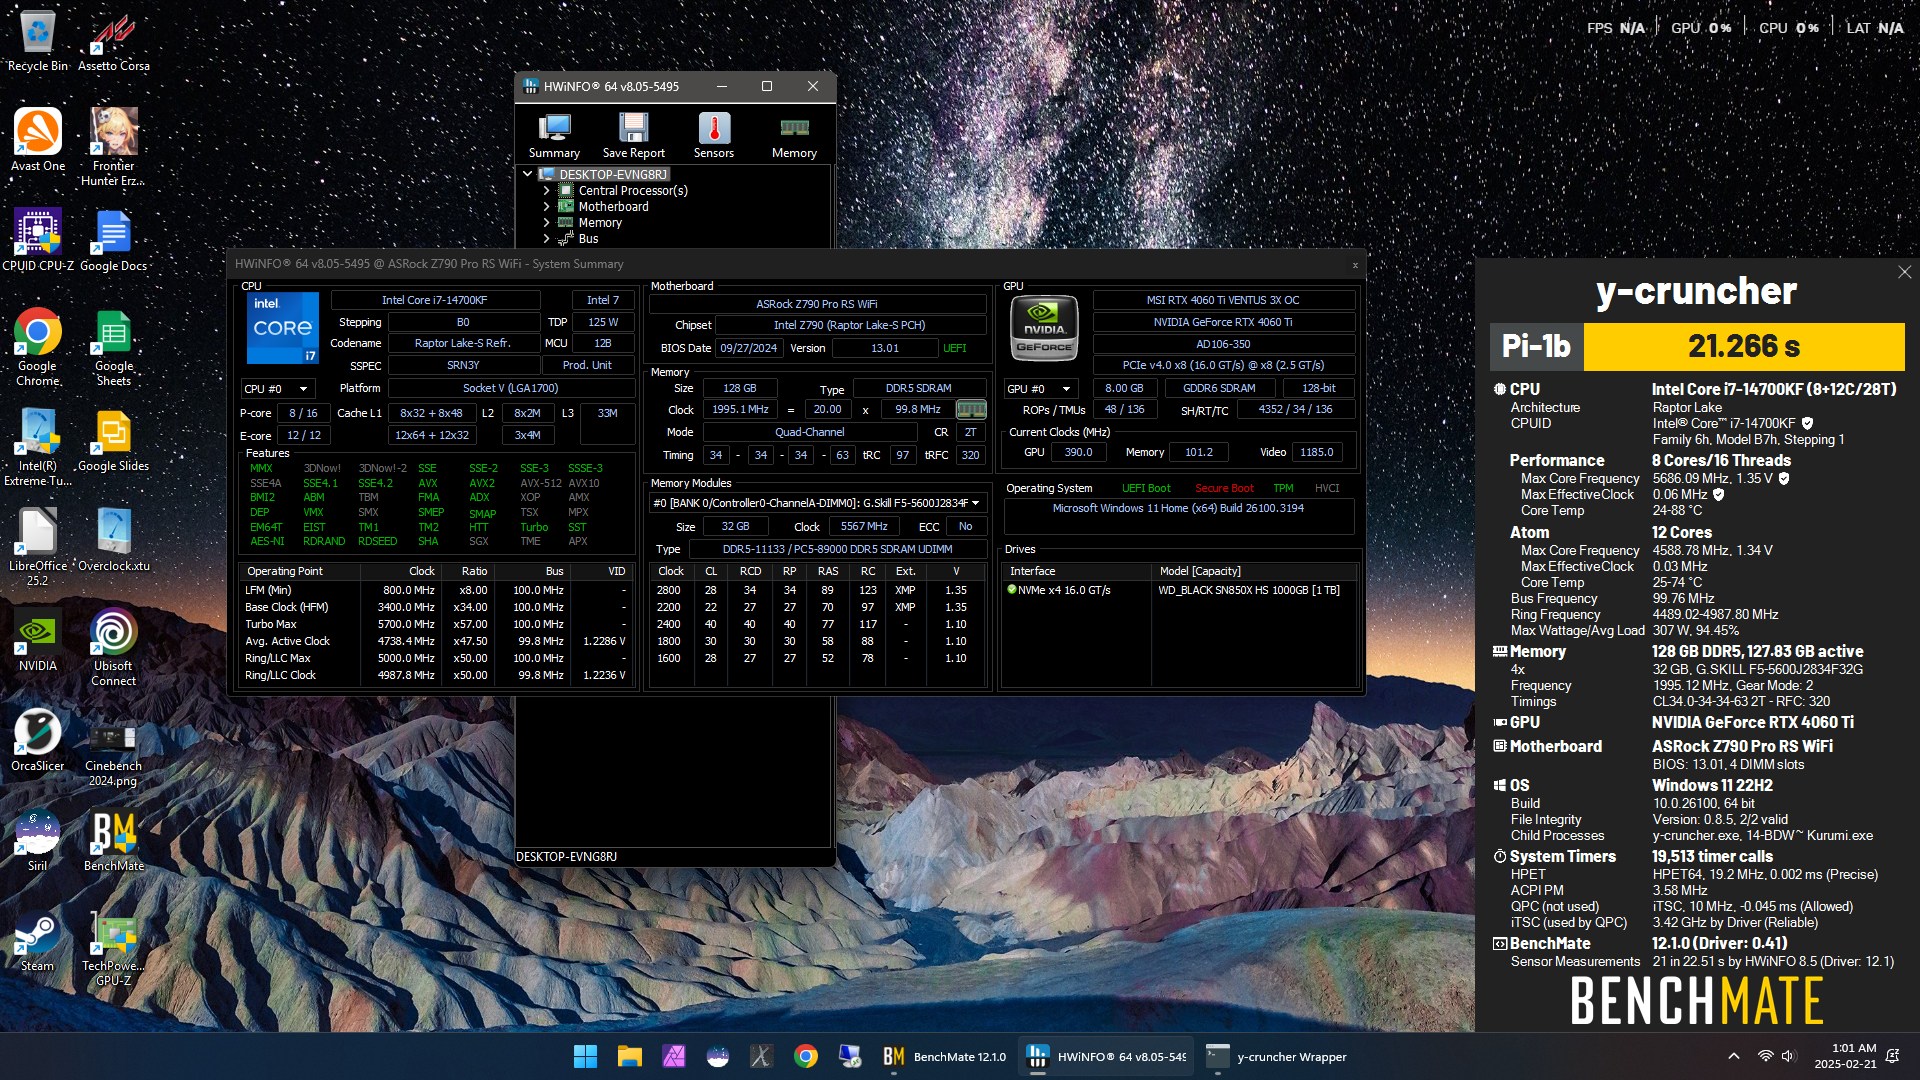The height and width of the screenshot is (1080, 1920).
Task: Click the memory module chip icon beside 99.8 MHz
Action: (x=971, y=410)
